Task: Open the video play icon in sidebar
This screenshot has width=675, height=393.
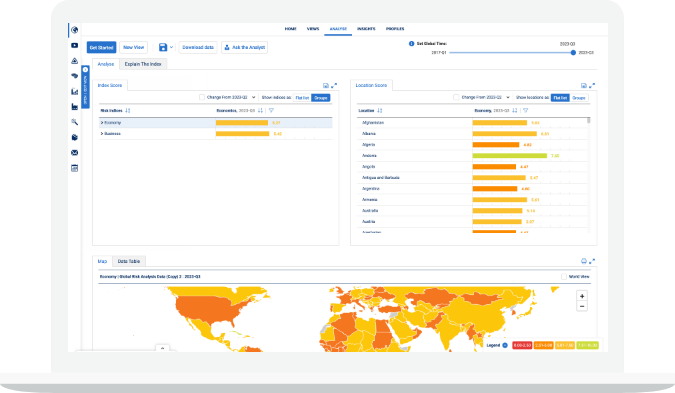Action: point(74,45)
